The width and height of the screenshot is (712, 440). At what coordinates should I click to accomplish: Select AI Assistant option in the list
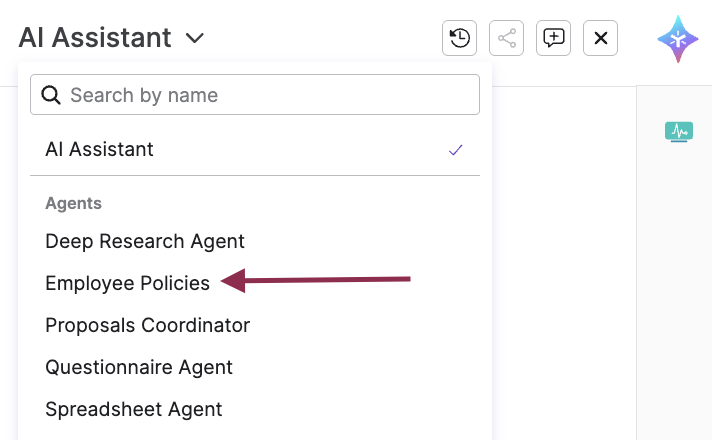click(100, 150)
